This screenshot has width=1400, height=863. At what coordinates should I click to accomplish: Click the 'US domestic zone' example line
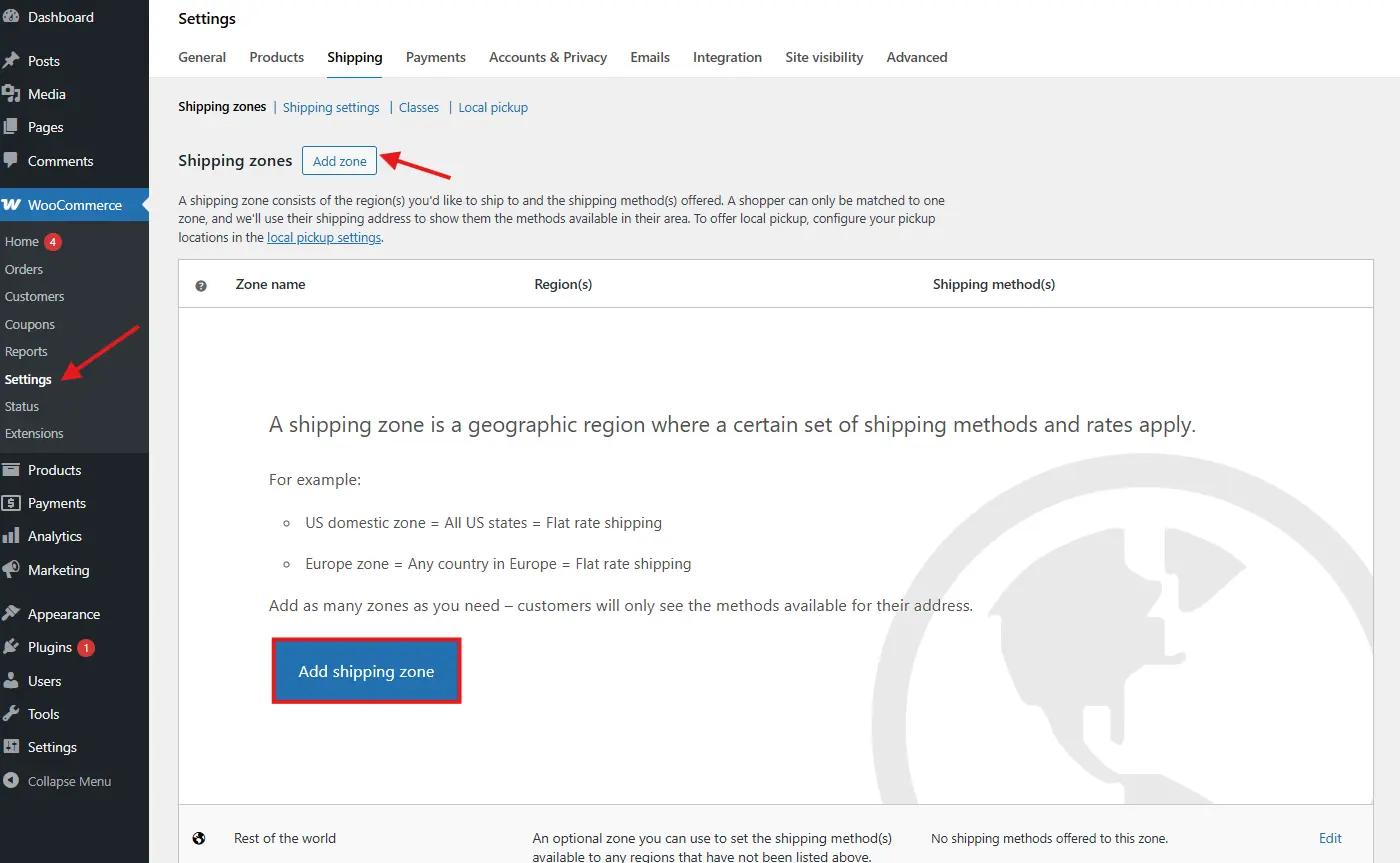pyautogui.click(x=484, y=522)
